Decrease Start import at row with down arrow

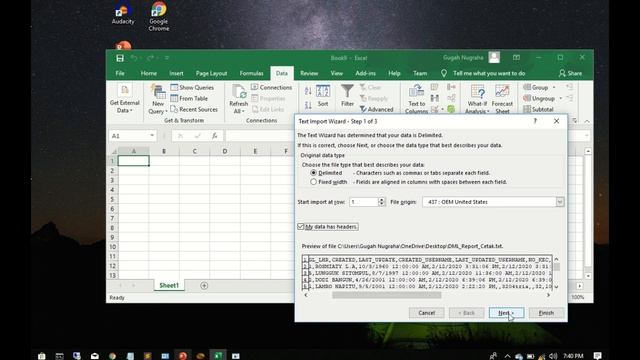[x=382, y=204]
